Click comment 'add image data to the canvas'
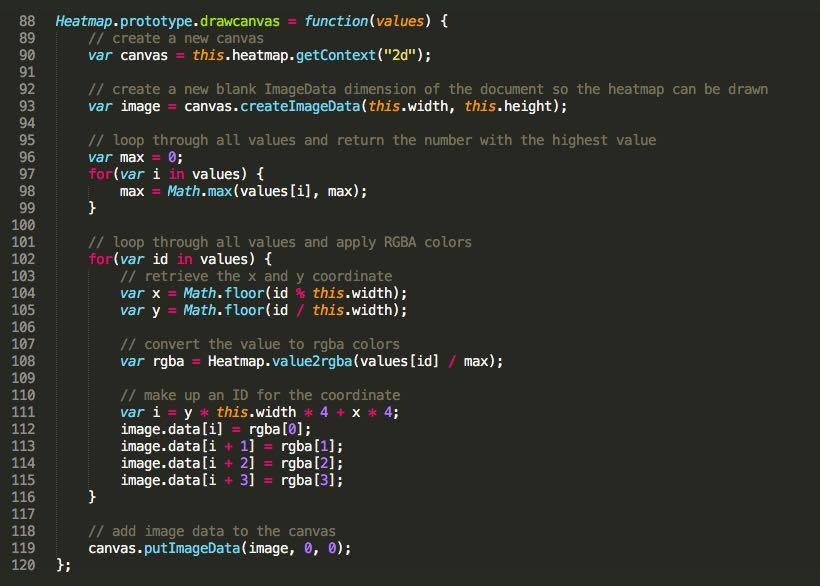820x586 pixels. pyautogui.click(x=212, y=531)
